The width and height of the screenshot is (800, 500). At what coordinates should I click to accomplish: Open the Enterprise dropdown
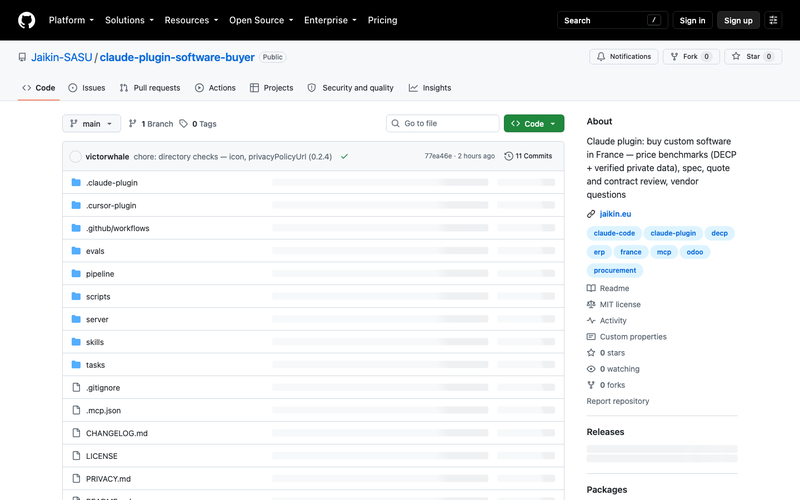(x=330, y=20)
